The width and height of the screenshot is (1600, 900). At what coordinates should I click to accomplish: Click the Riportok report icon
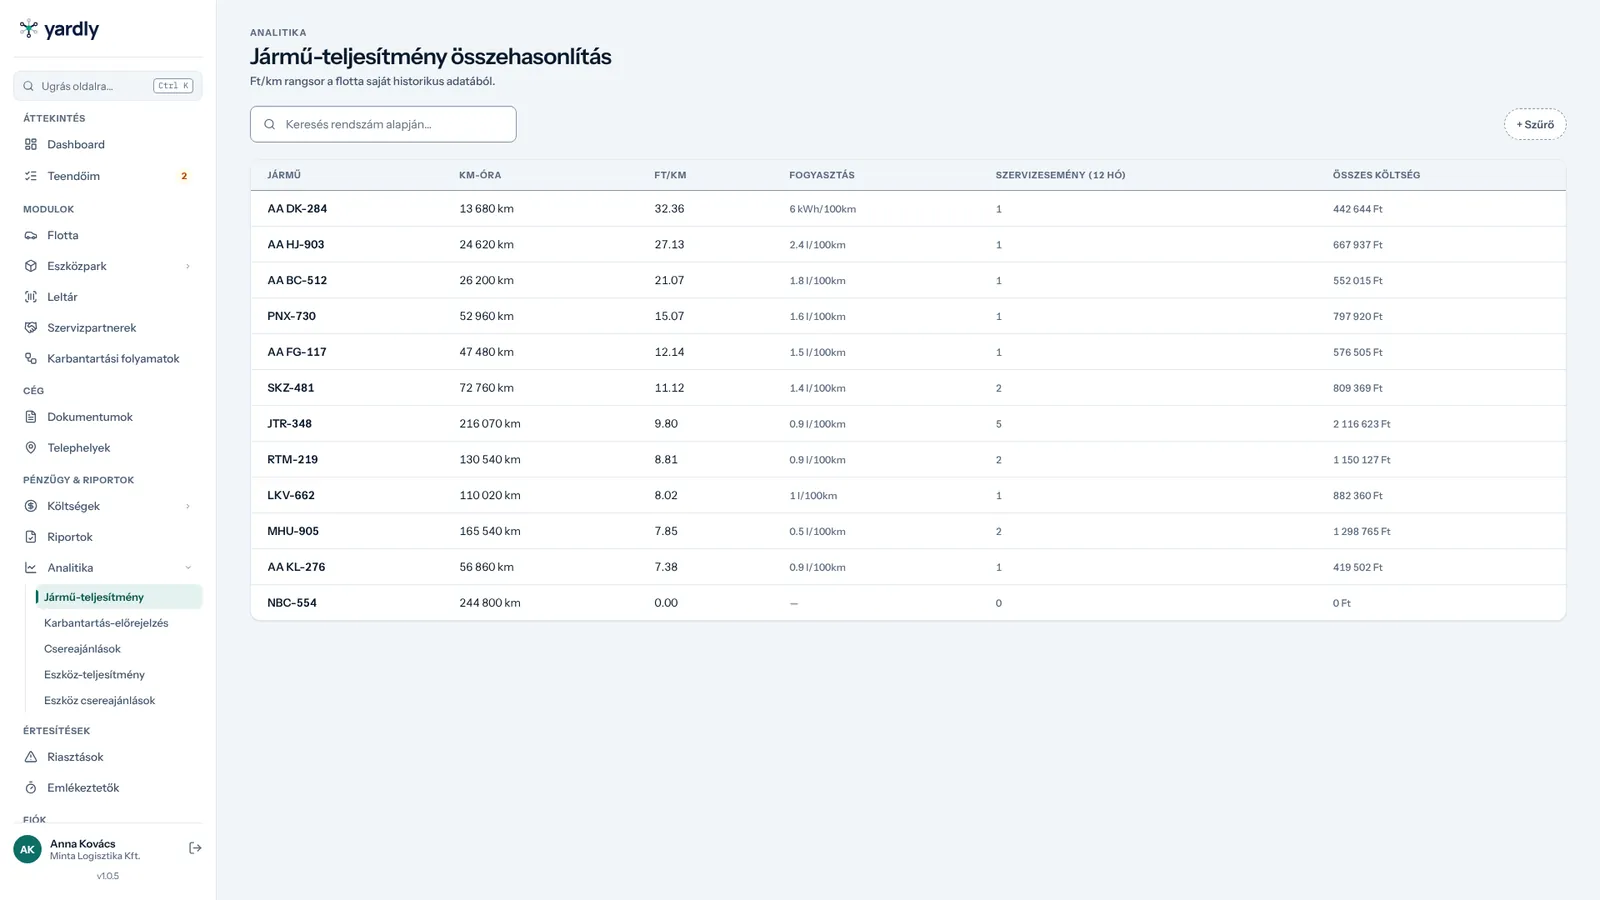click(31, 537)
